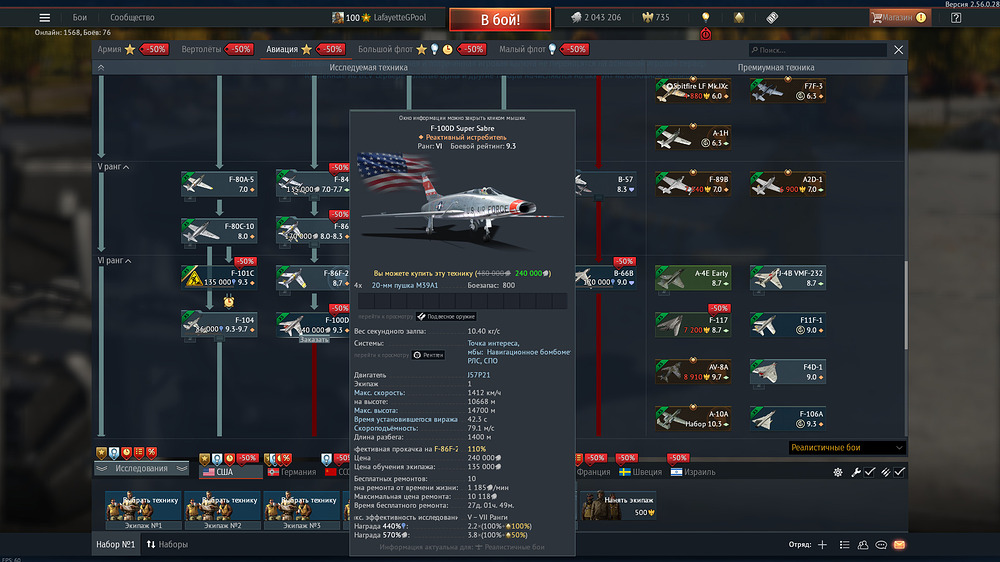Select the Израиль nation tab
Screen dimensions: 1000x562
pos(693,472)
